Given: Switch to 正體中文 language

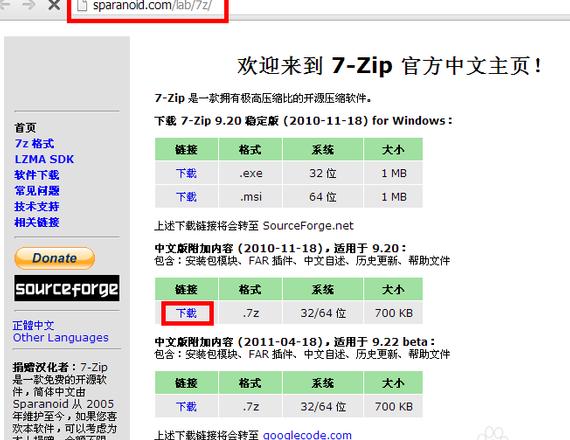Looking at the screenshot, I should click(33, 325).
